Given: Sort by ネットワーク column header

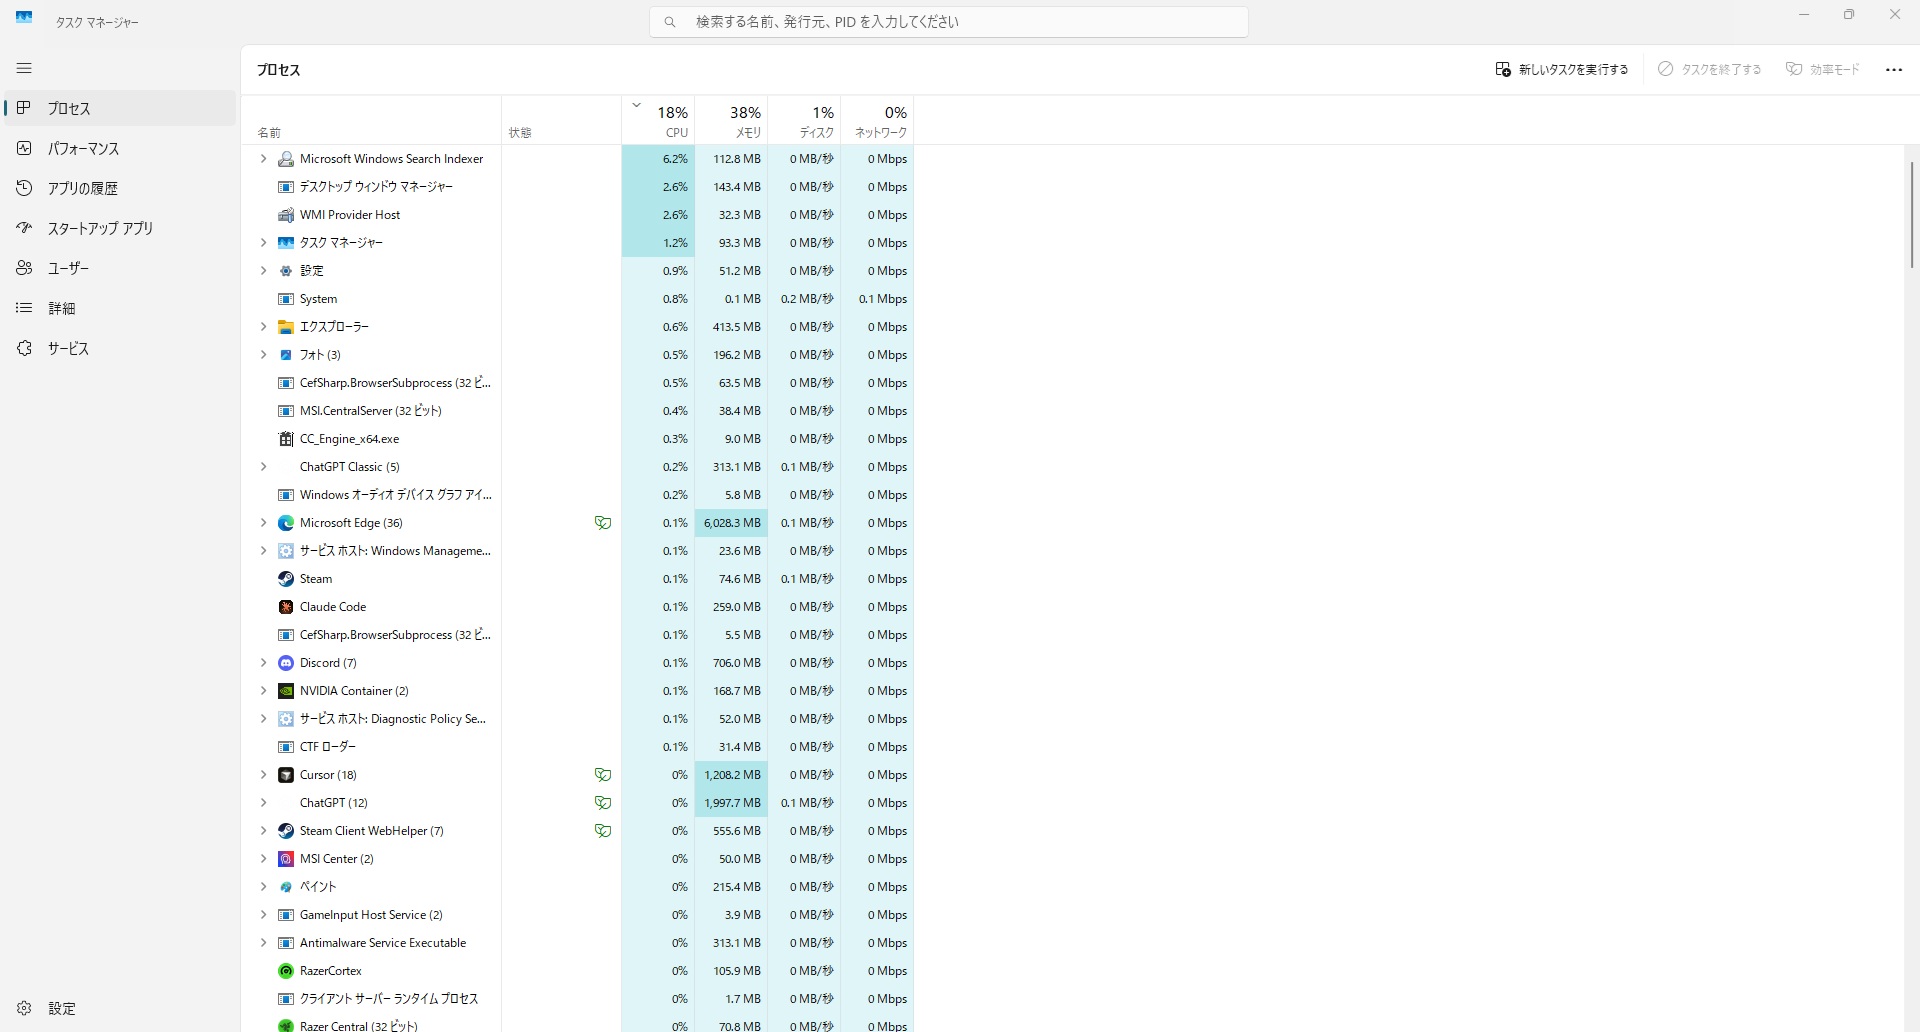Looking at the screenshot, I should click(x=877, y=120).
